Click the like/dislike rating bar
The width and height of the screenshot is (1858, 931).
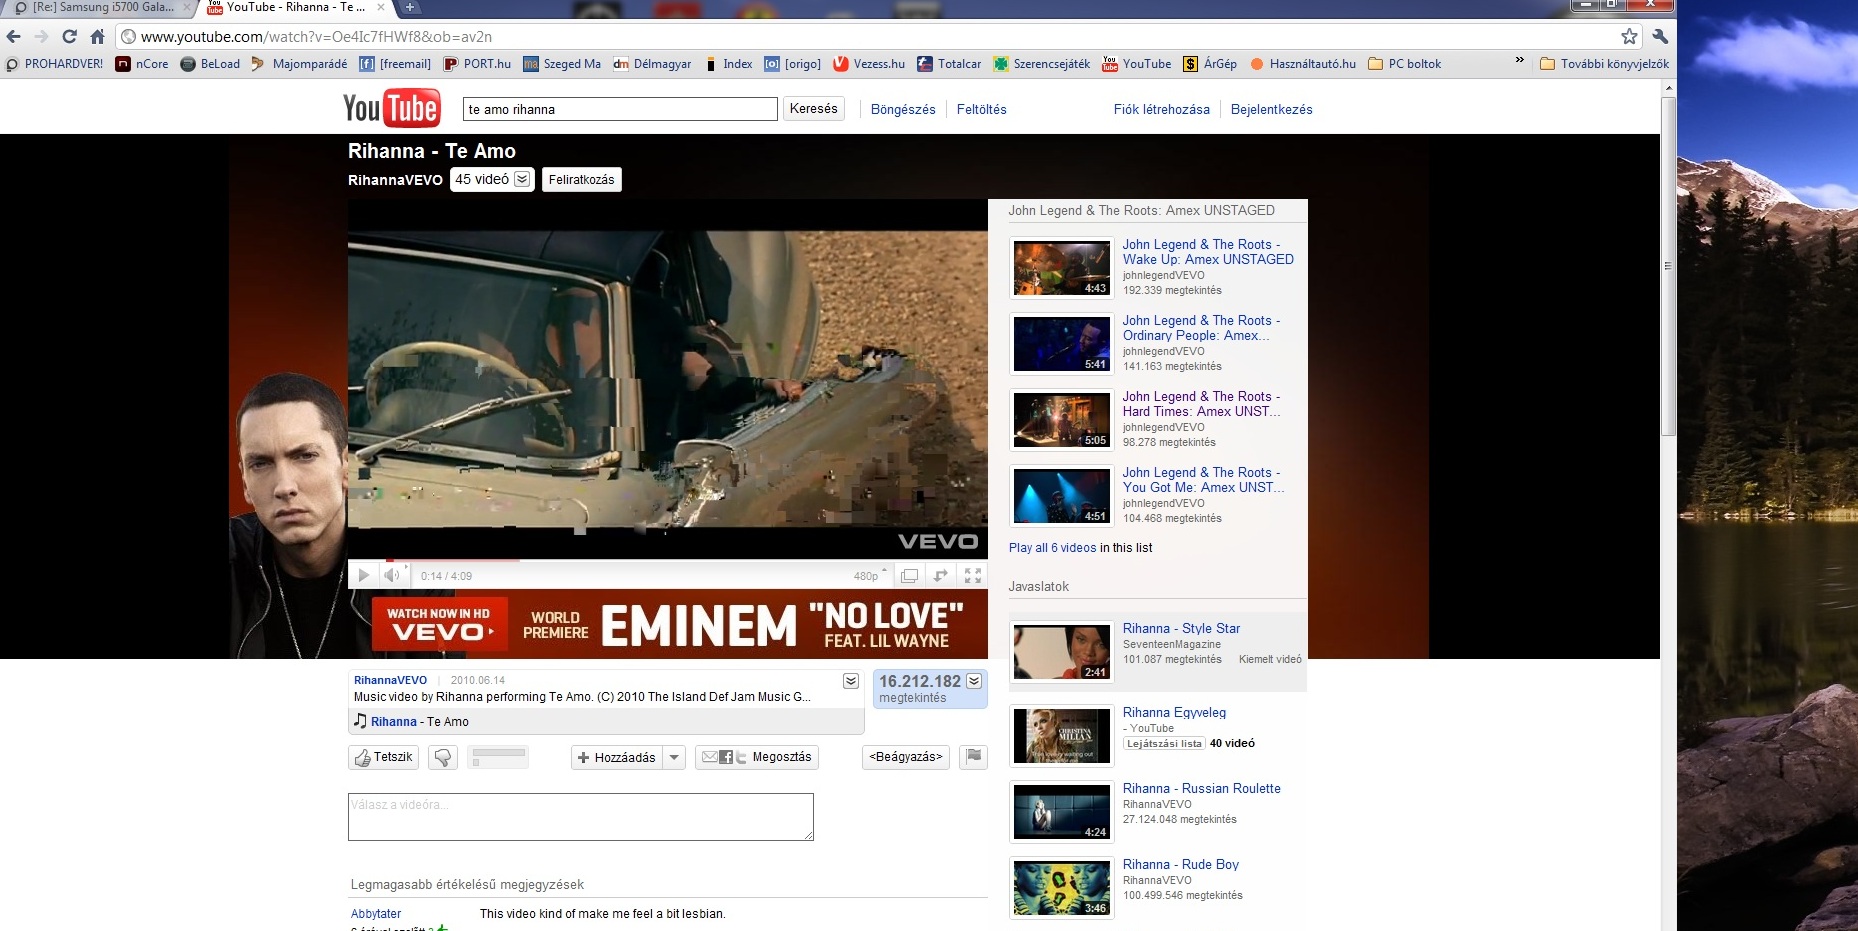click(x=499, y=757)
